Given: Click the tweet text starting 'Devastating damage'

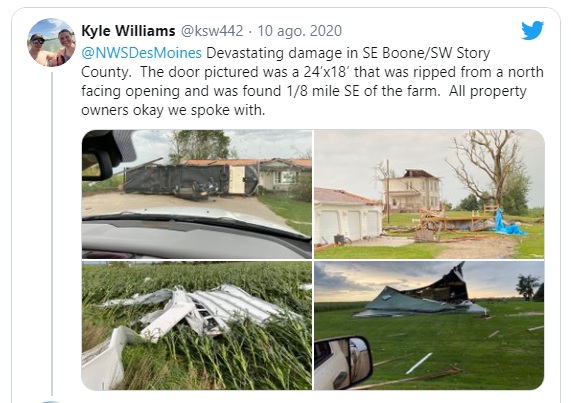Looking at the screenshot, I should pyautogui.click(x=312, y=82).
